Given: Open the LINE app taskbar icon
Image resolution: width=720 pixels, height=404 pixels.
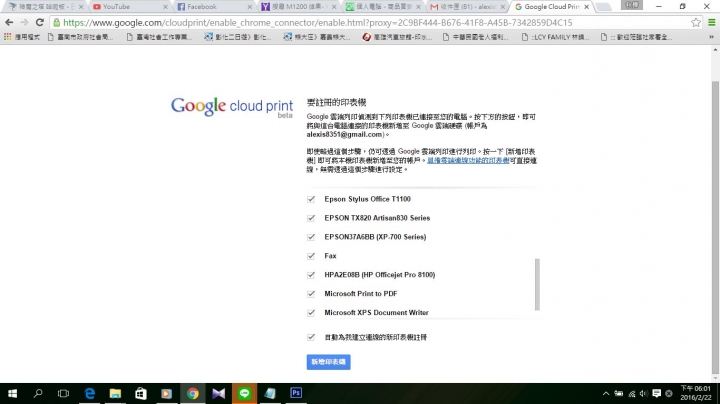Looking at the screenshot, I should pyautogui.click(x=244, y=393).
